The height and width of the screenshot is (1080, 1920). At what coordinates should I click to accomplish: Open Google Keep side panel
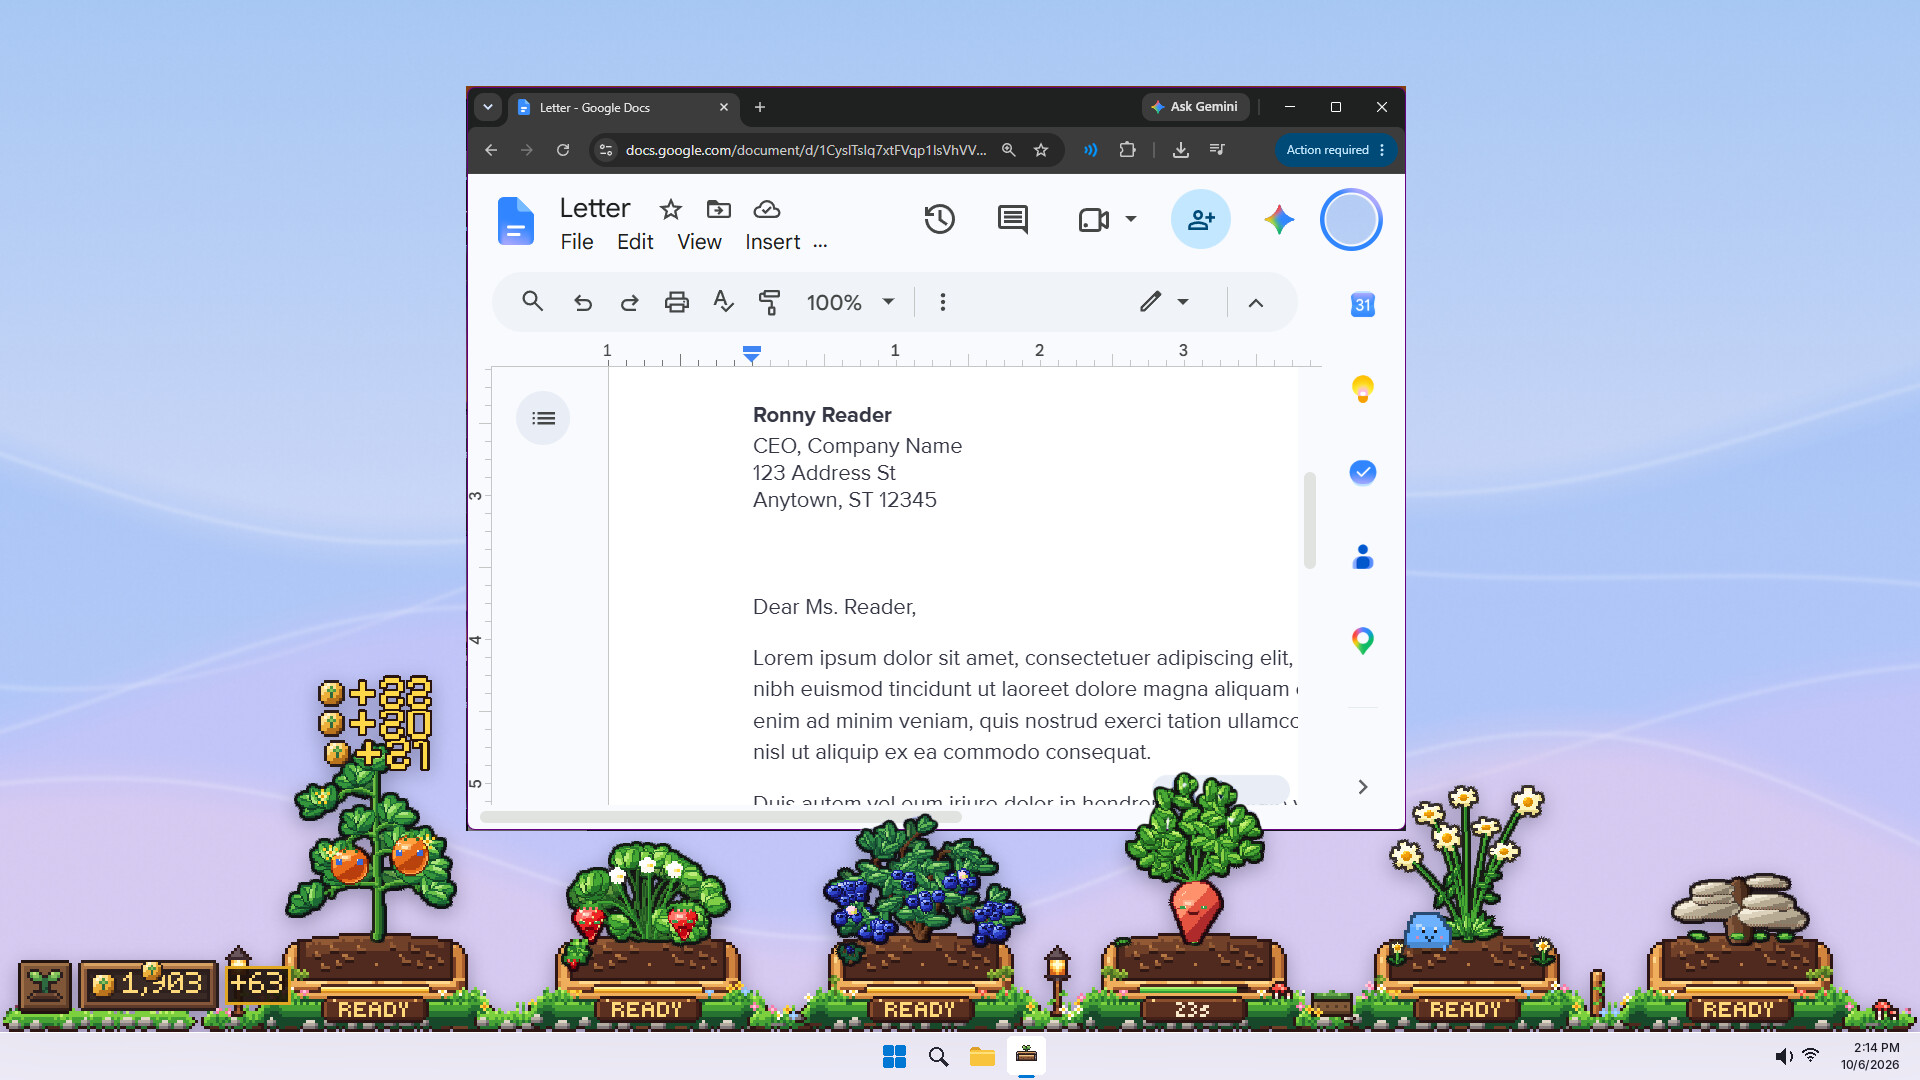[1362, 388]
